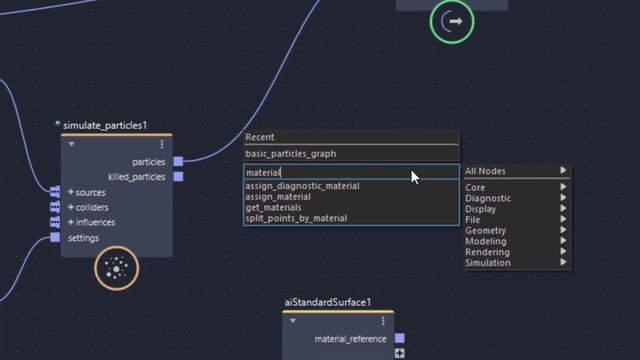The image size is (640, 360).
Task: Click the killed_particles output port
Action: coord(178,177)
